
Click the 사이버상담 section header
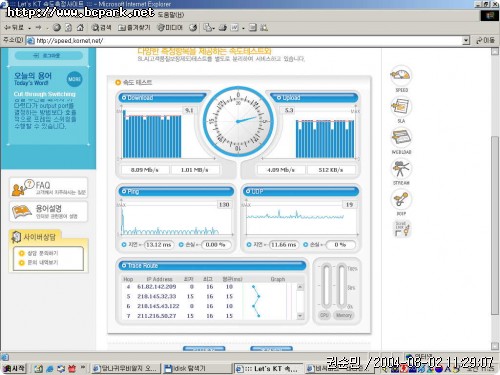coord(35,237)
